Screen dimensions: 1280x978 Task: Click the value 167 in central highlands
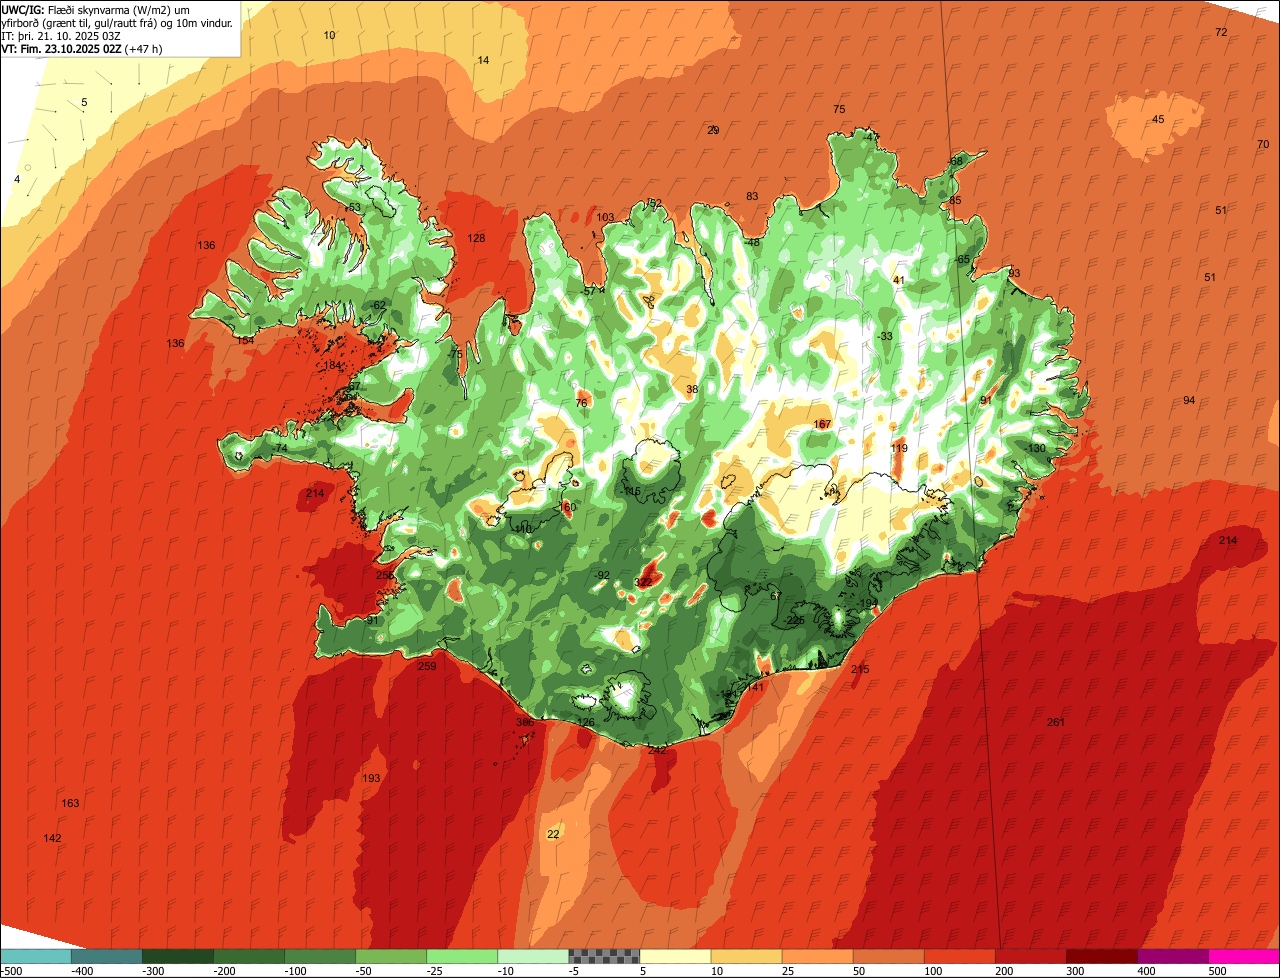click(822, 424)
